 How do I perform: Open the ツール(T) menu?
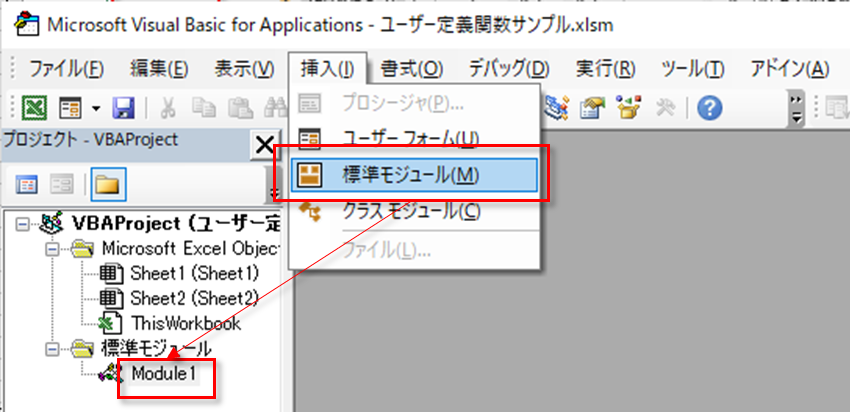(x=693, y=69)
